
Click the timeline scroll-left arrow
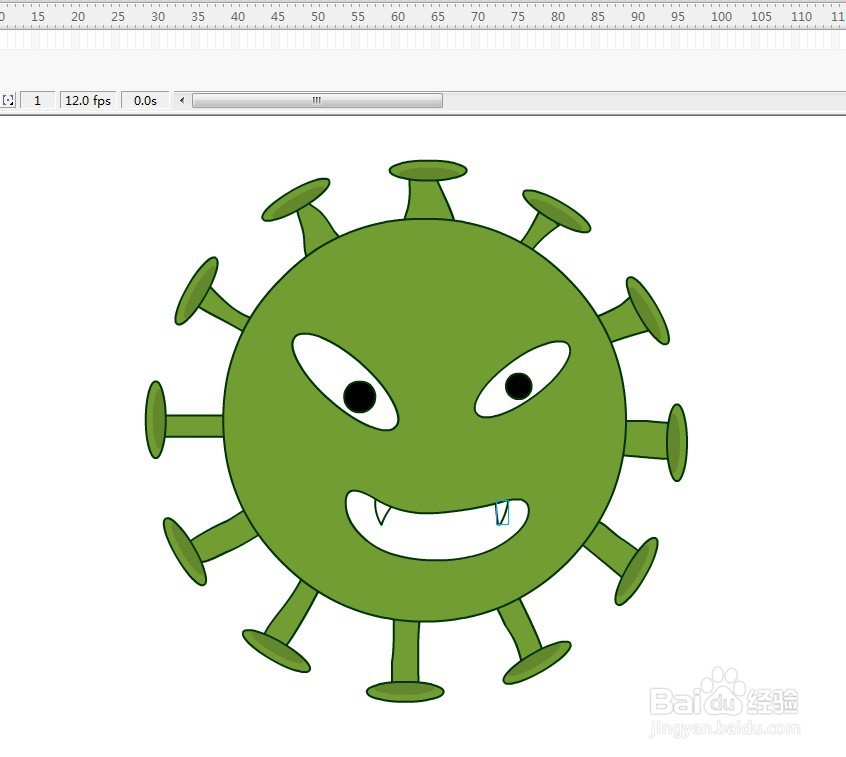pyautogui.click(x=182, y=100)
